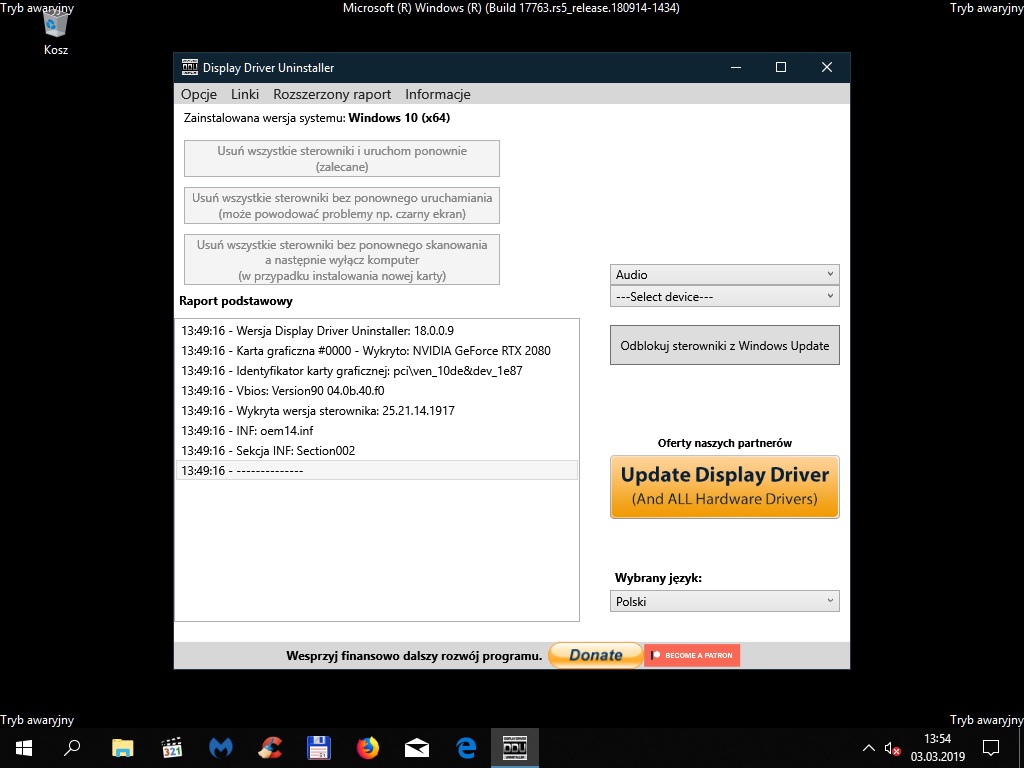Maximize the Display Driver Uninstaller window
This screenshot has width=1024, height=768.
click(781, 67)
